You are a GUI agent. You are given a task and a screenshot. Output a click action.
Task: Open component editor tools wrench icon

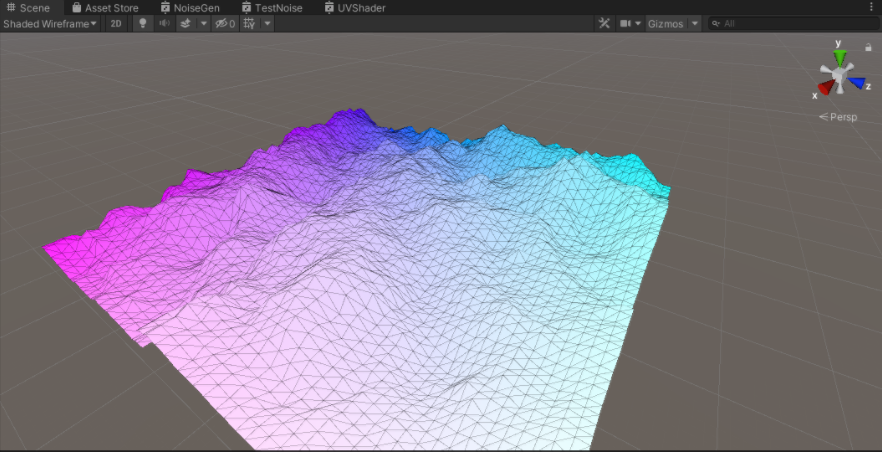coord(604,23)
